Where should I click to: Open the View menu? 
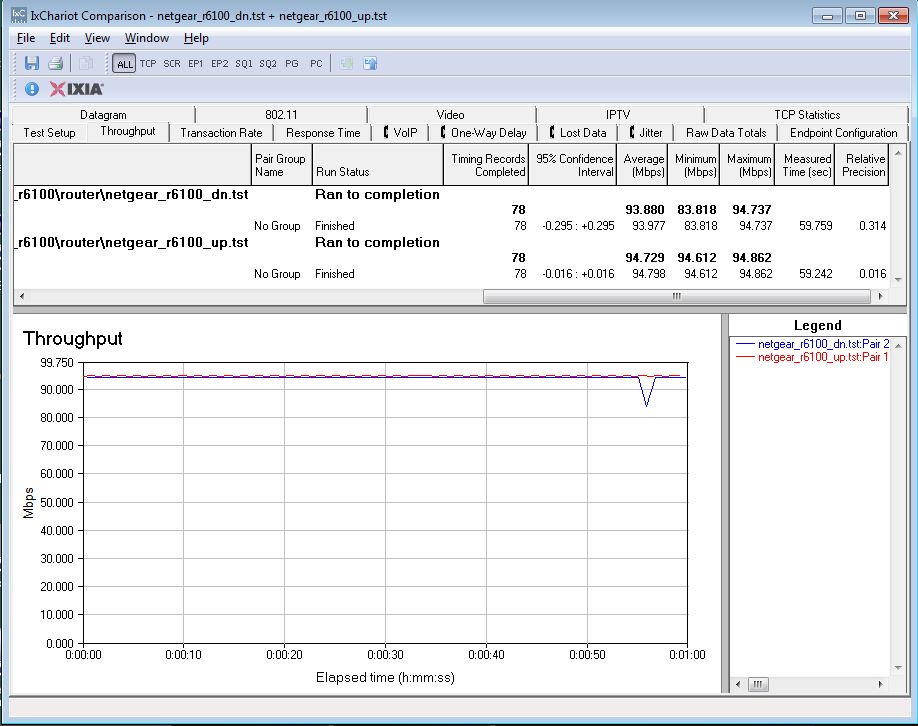click(97, 38)
